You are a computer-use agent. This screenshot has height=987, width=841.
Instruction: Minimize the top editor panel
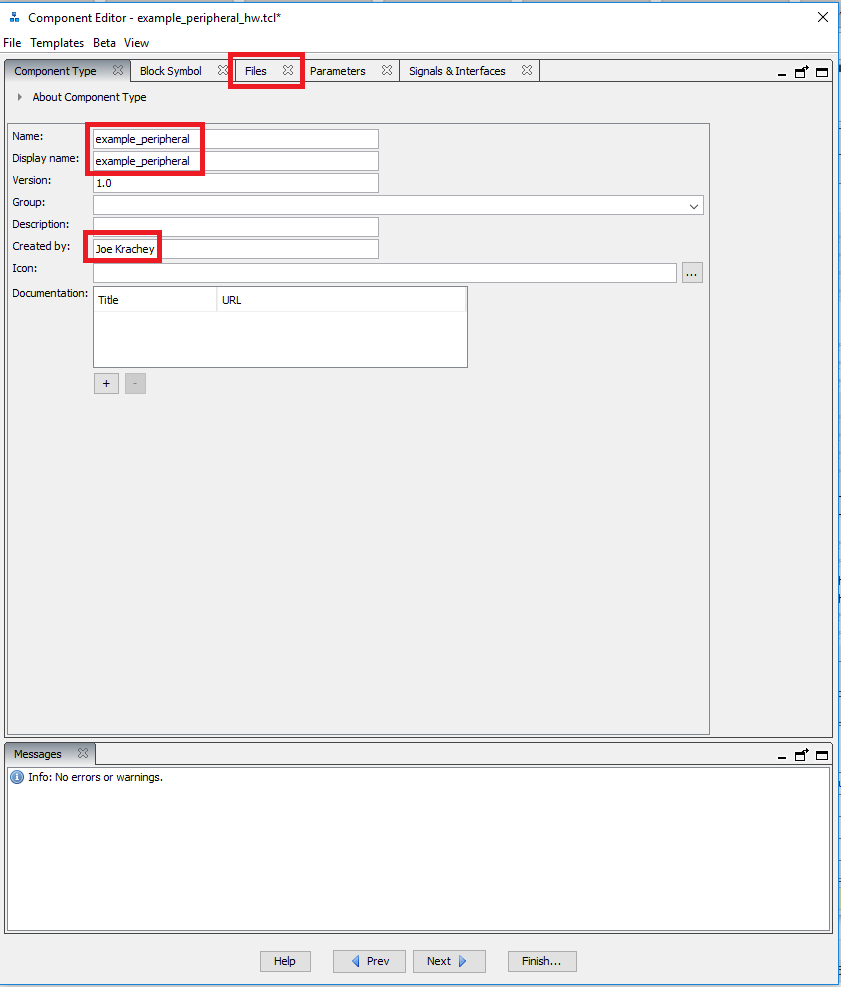pyautogui.click(x=783, y=73)
